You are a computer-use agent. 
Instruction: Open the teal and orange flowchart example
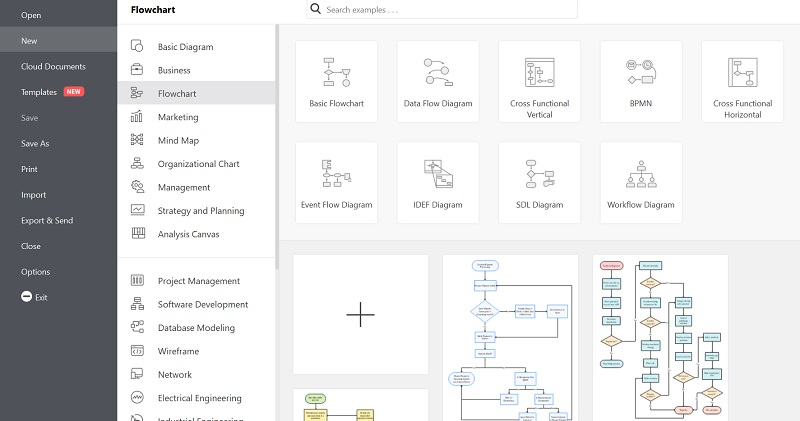click(660, 338)
